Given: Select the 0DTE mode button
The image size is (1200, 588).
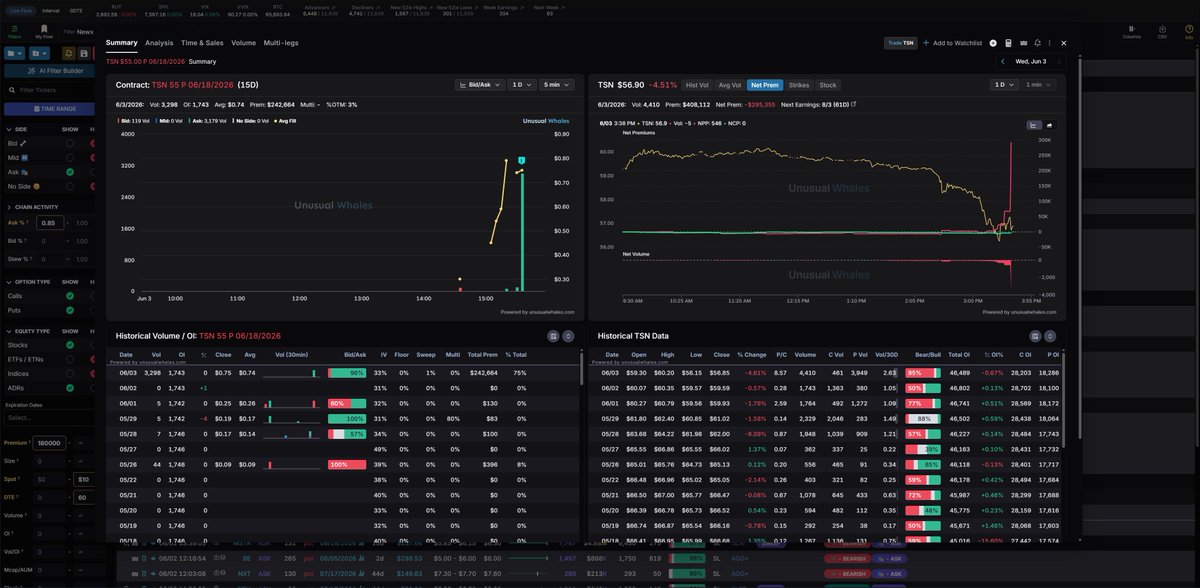Looking at the screenshot, I should point(76,10).
